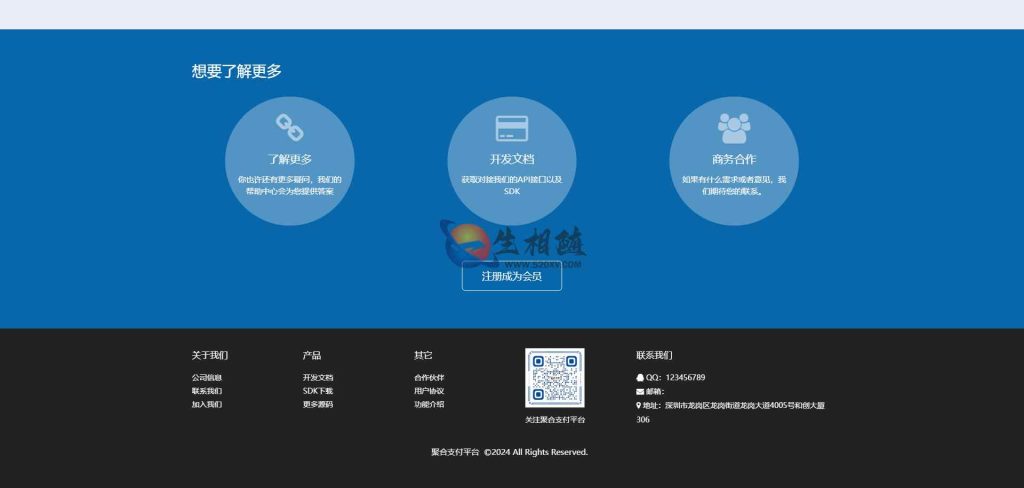Viewport: 1024px width, 488px height.
Task: Click the 其它 footer column heading
Action: pos(423,355)
